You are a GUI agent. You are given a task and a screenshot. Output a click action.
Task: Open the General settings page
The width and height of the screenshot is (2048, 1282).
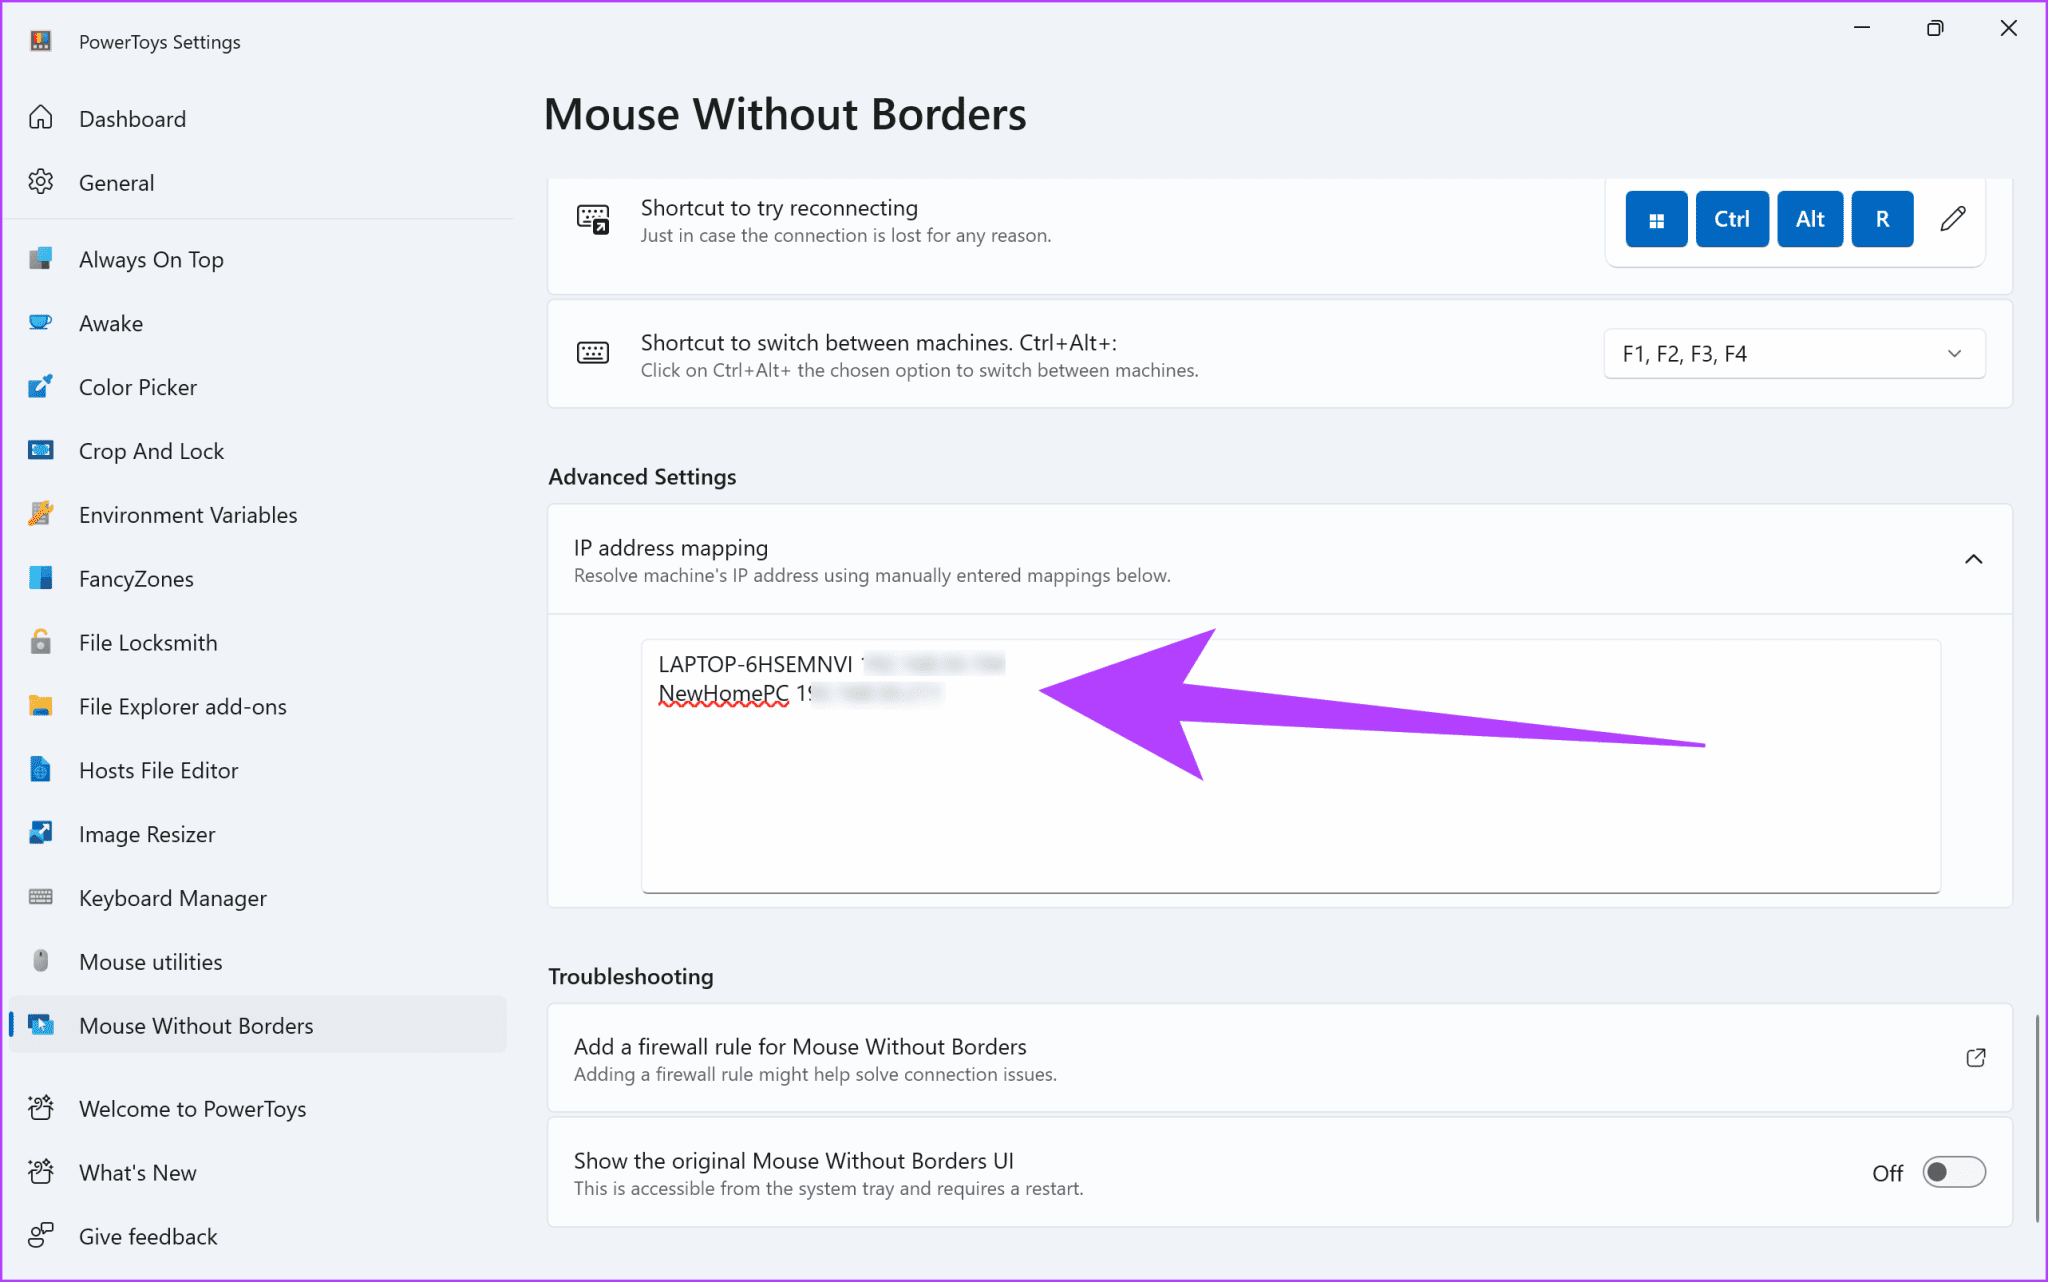point(116,182)
